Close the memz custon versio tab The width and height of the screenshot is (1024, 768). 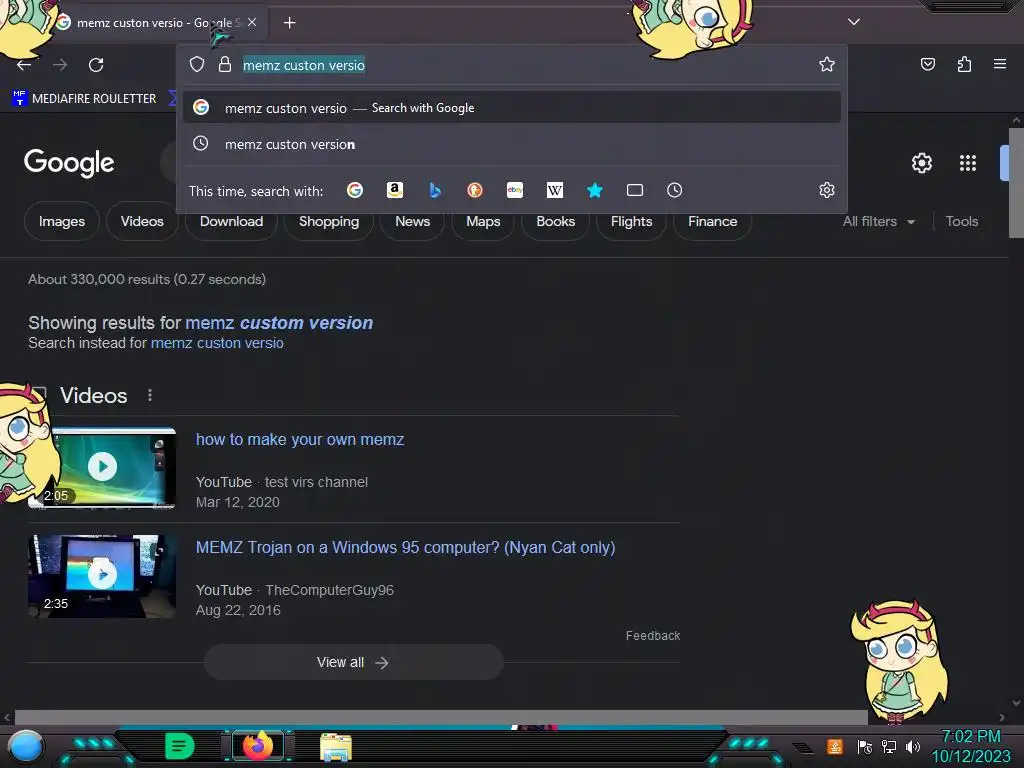pos(252,22)
